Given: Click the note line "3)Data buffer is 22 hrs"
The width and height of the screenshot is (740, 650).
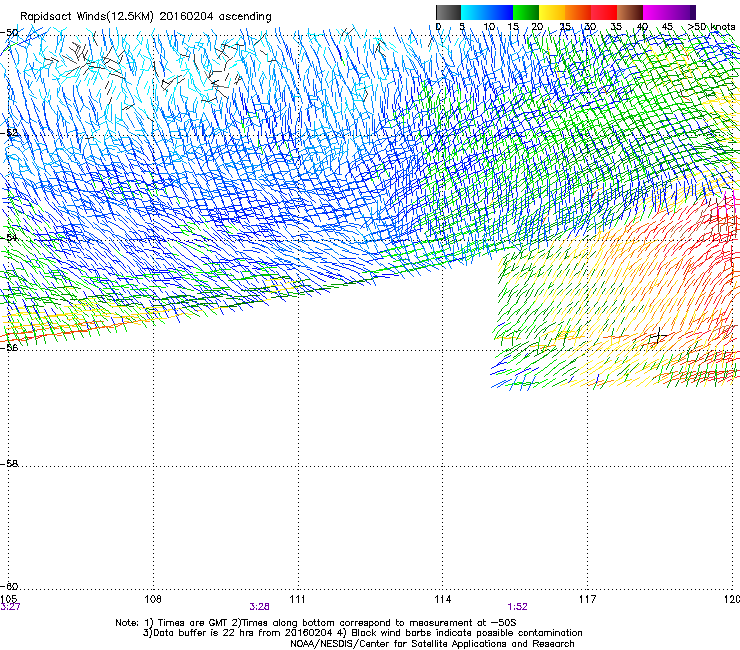Looking at the screenshot, I should [362, 633].
